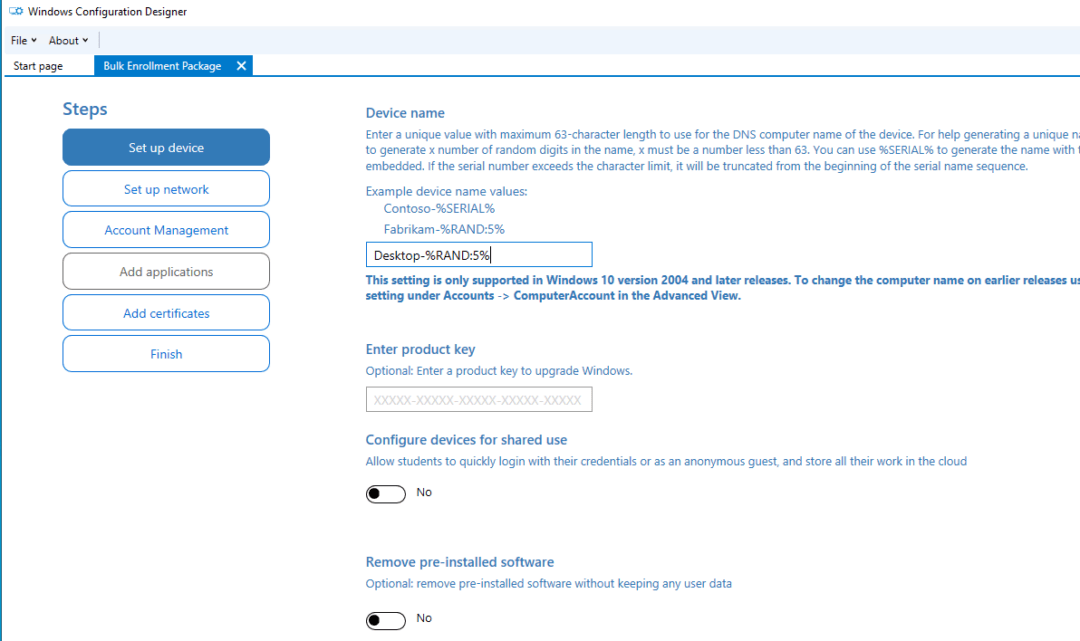Open the File menu dropdown
The image size is (1080, 641).
(18, 40)
